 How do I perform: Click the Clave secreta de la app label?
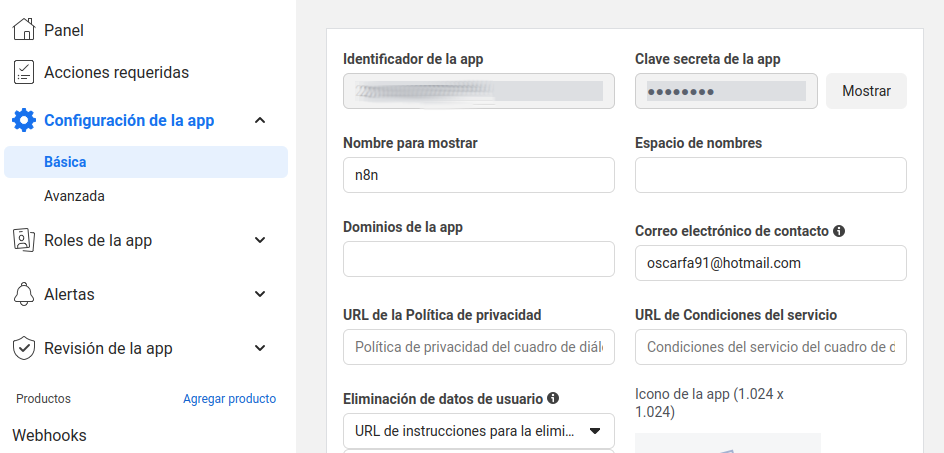pyautogui.click(x=707, y=59)
